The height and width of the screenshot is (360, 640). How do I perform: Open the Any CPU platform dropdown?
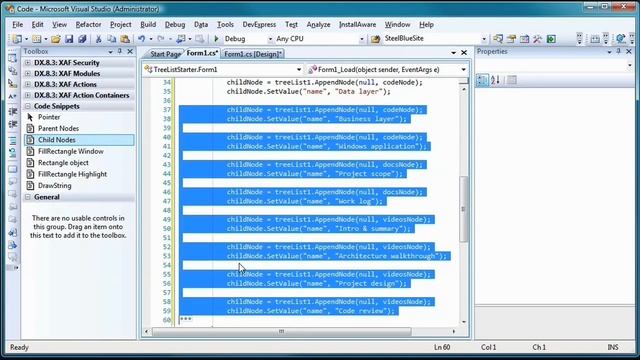(x=362, y=39)
